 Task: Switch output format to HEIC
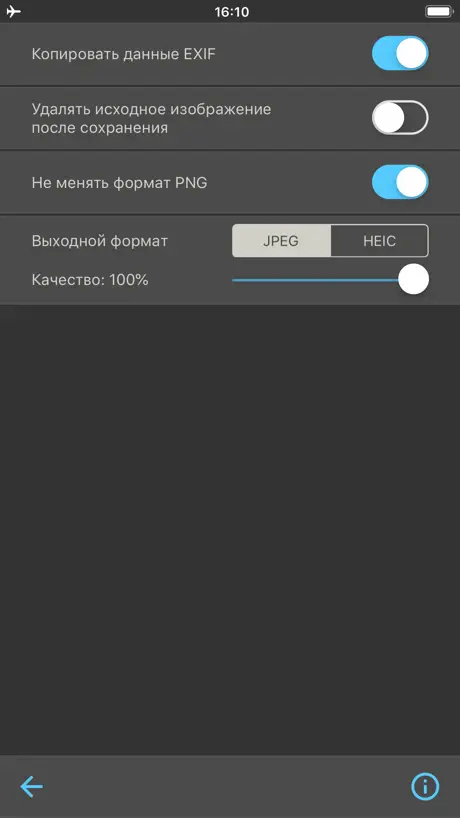click(x=380, y=240)
